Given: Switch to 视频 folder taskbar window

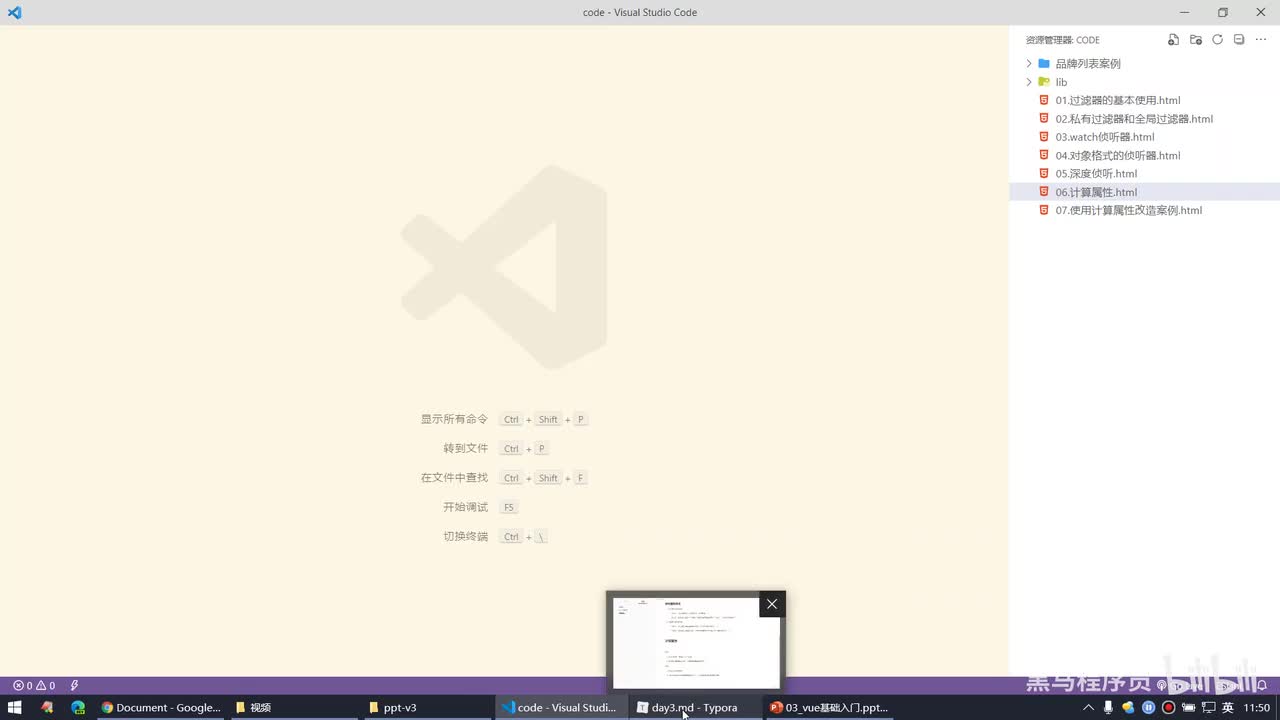Looking at the screenshot, I should coord(293,707).
